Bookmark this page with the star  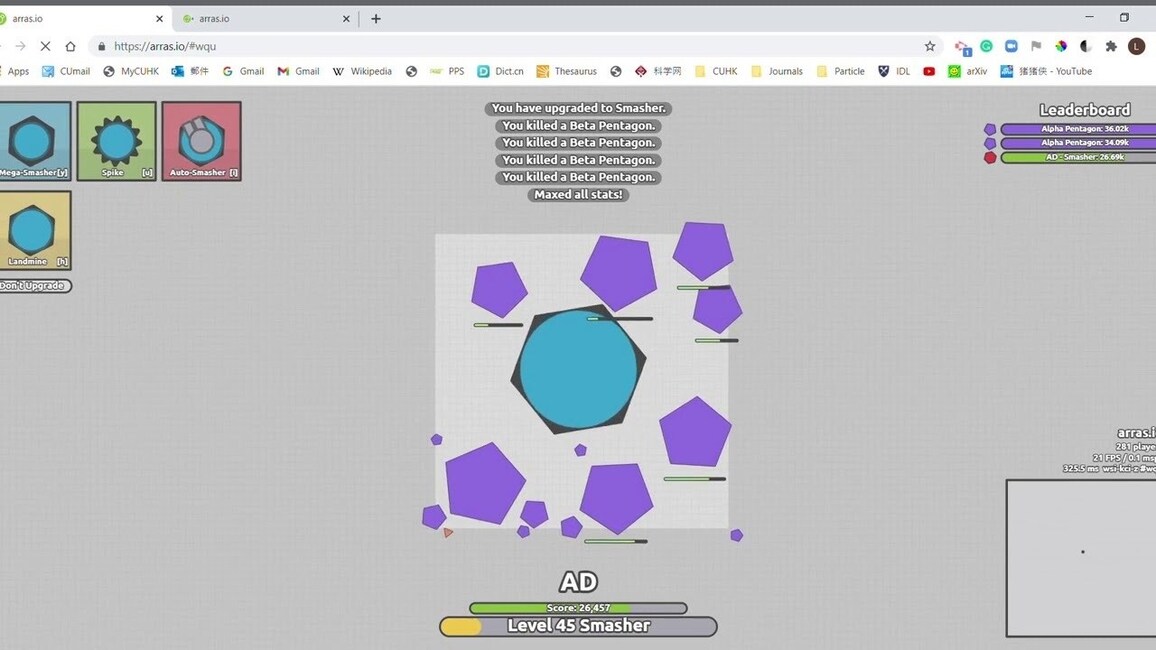click(930, 46)
